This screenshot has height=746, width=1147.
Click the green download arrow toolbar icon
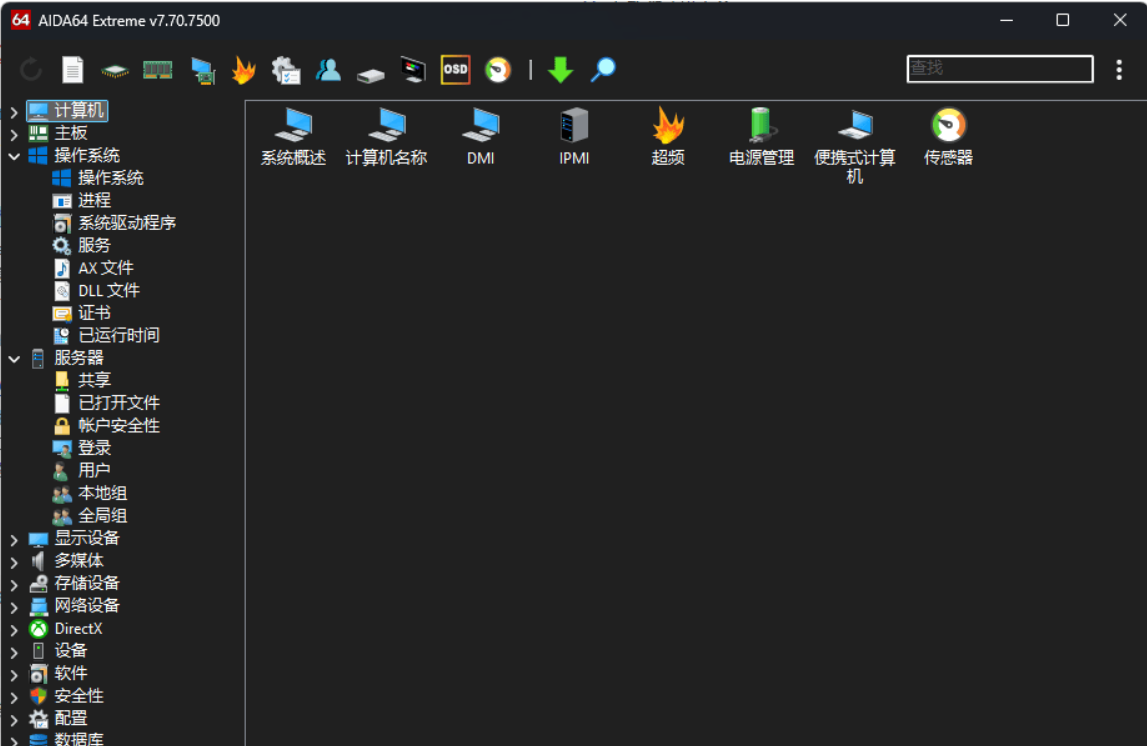(560, 70)
